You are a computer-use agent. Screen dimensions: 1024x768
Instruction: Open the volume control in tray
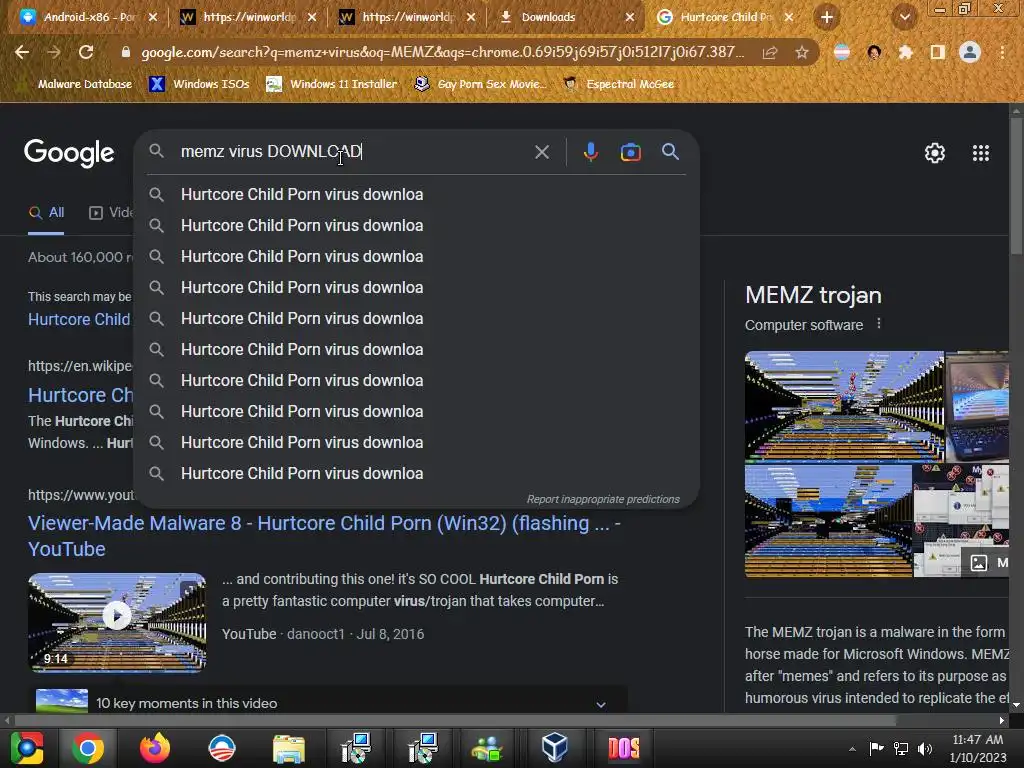925,748
